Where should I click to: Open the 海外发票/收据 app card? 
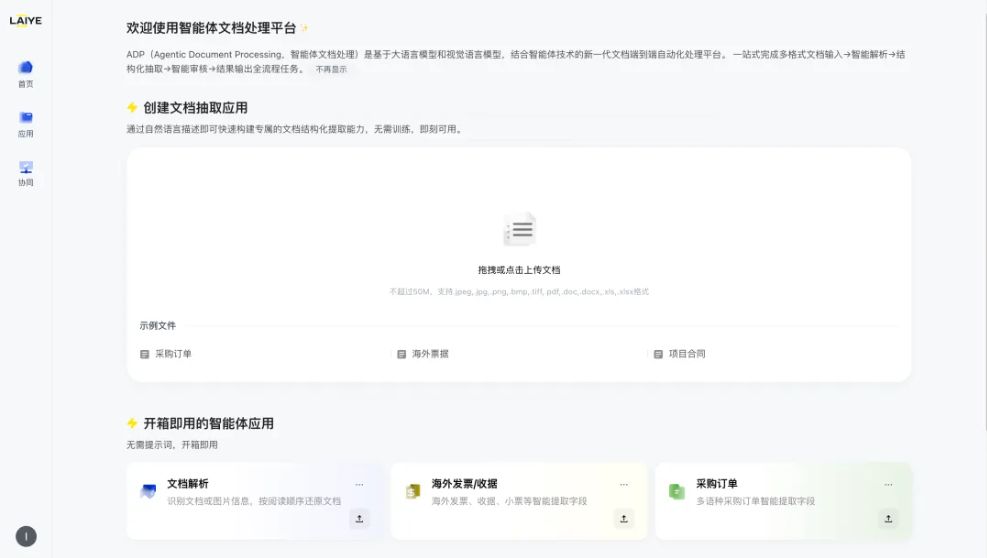519,501
